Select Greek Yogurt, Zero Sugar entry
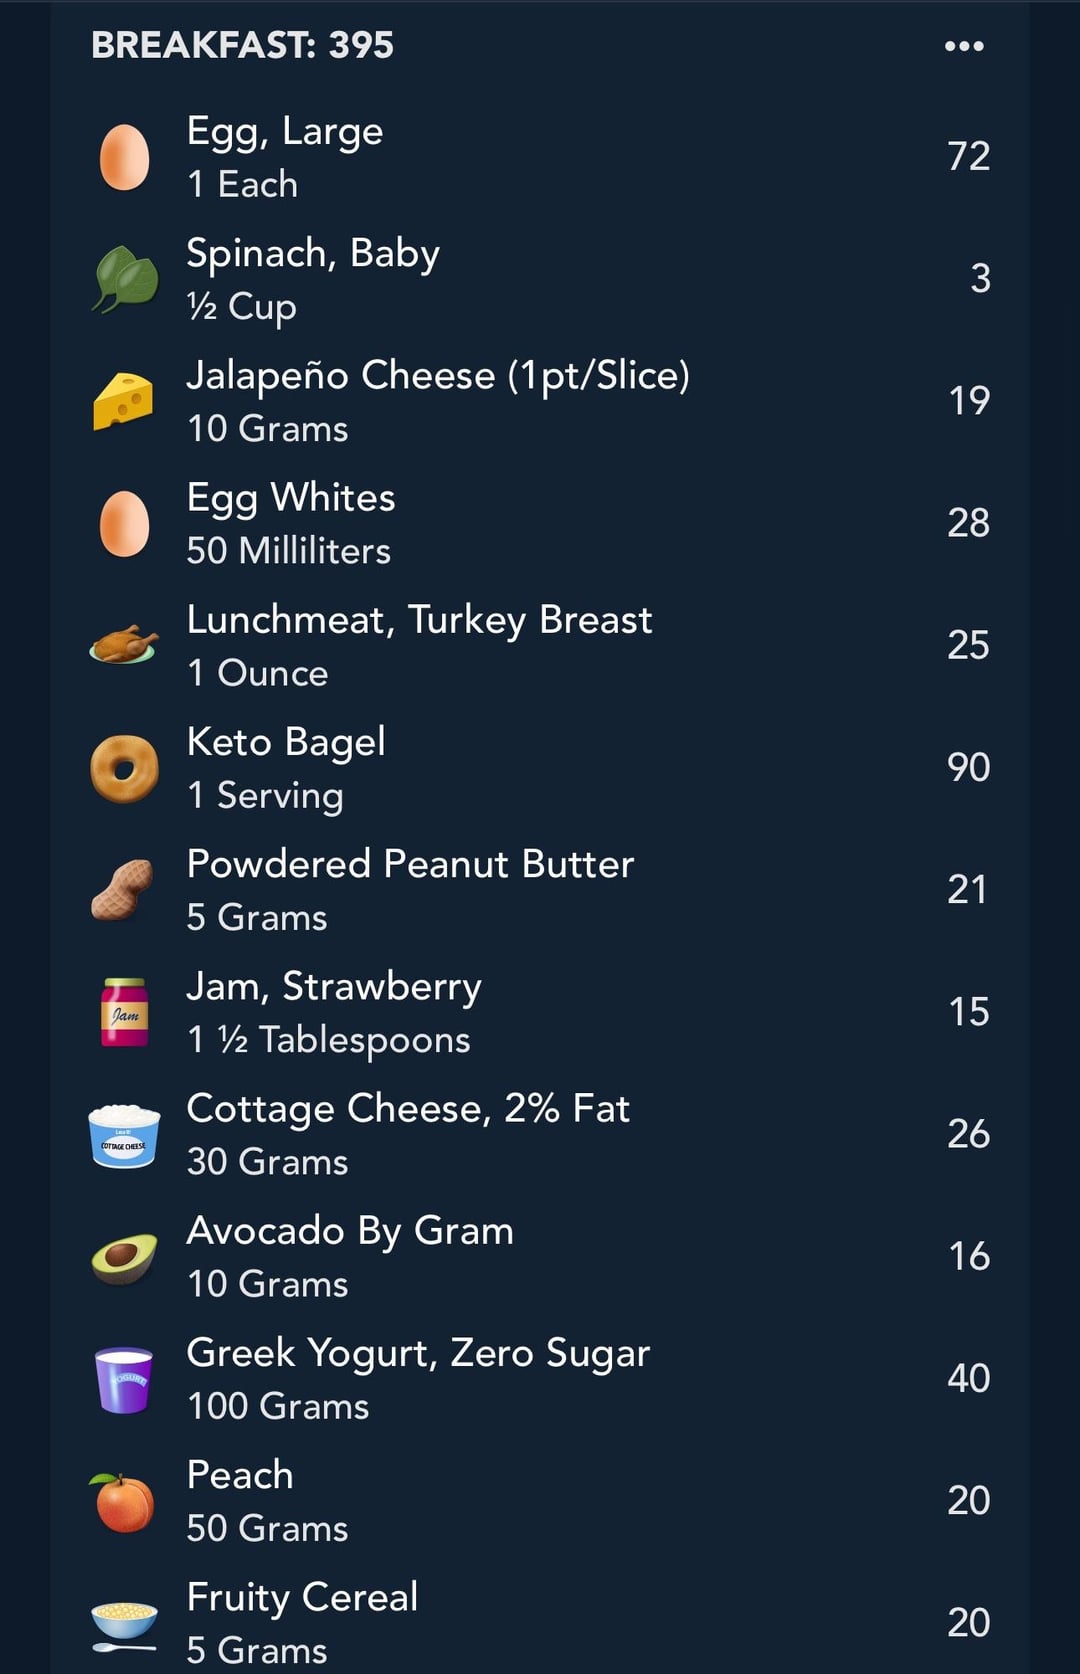 (x=540, y=1379)
